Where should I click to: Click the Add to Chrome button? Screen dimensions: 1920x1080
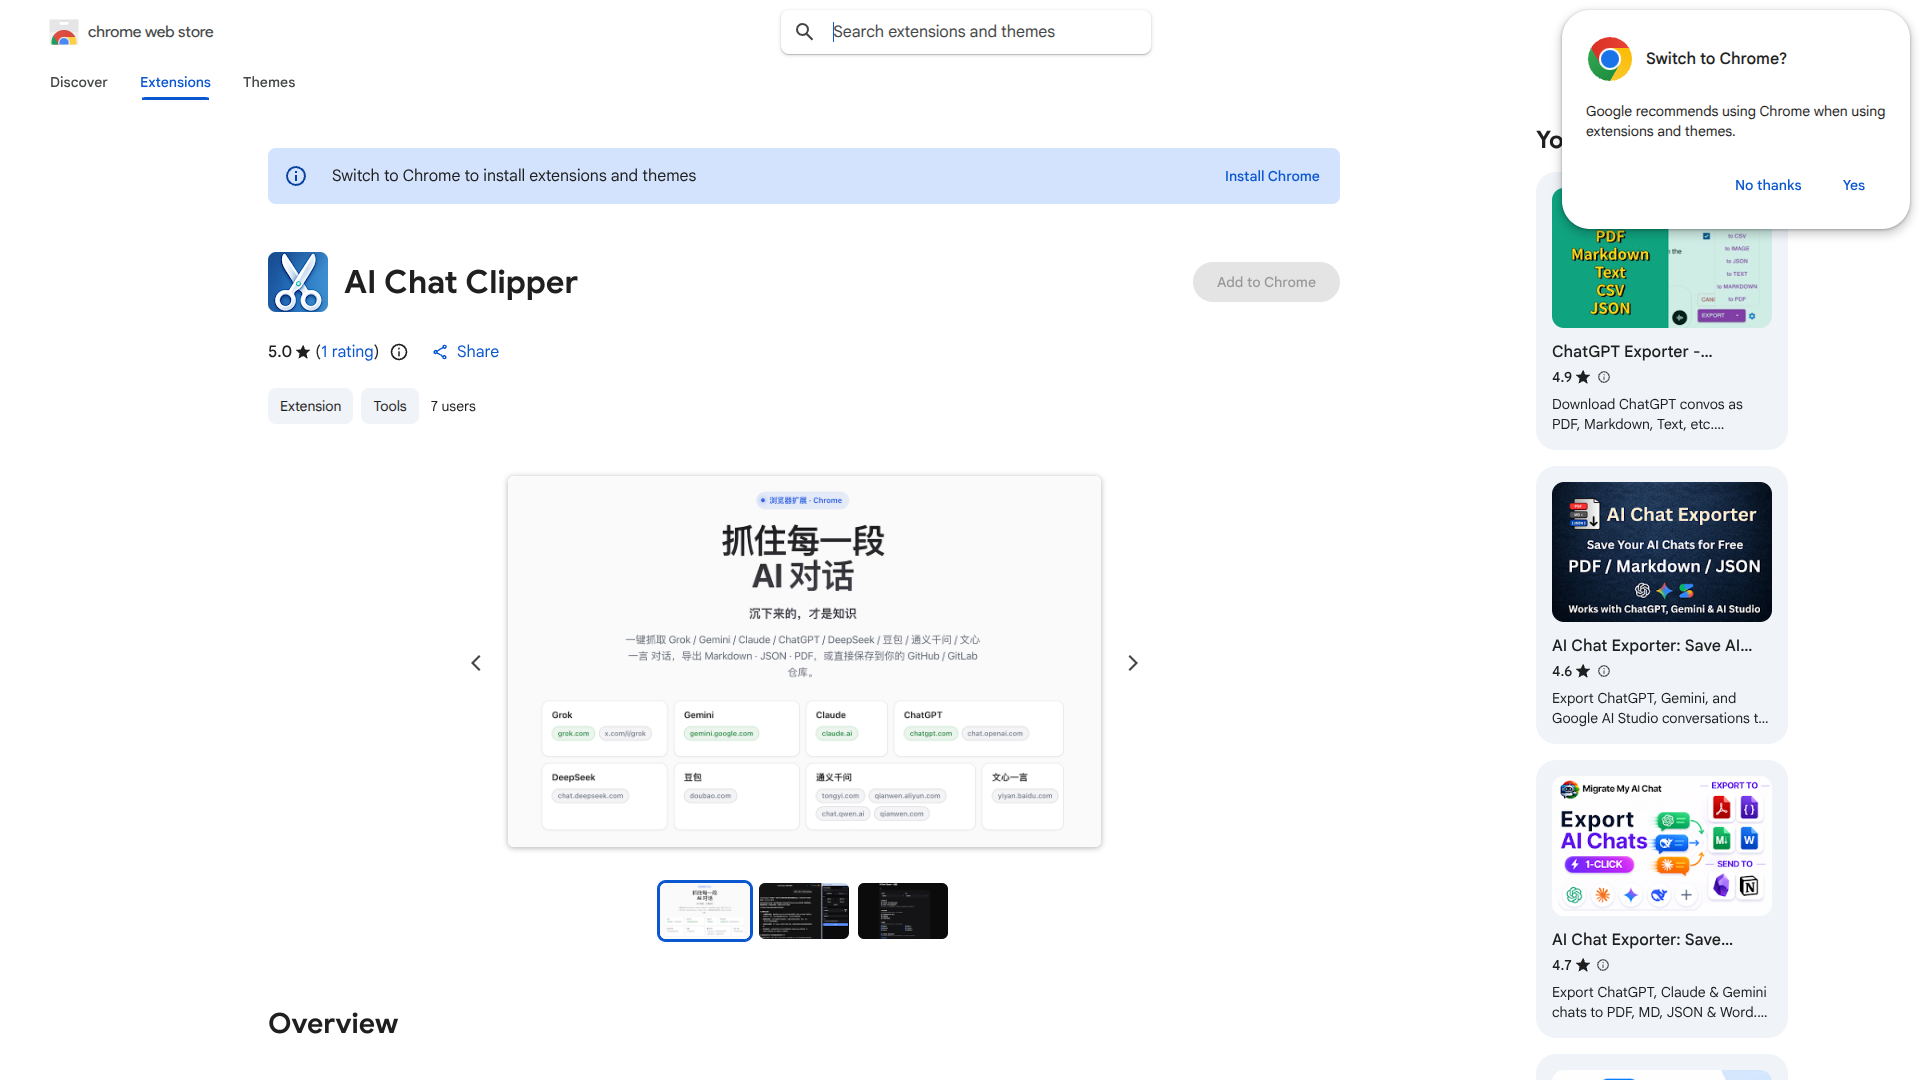(x=1266, y=282)
